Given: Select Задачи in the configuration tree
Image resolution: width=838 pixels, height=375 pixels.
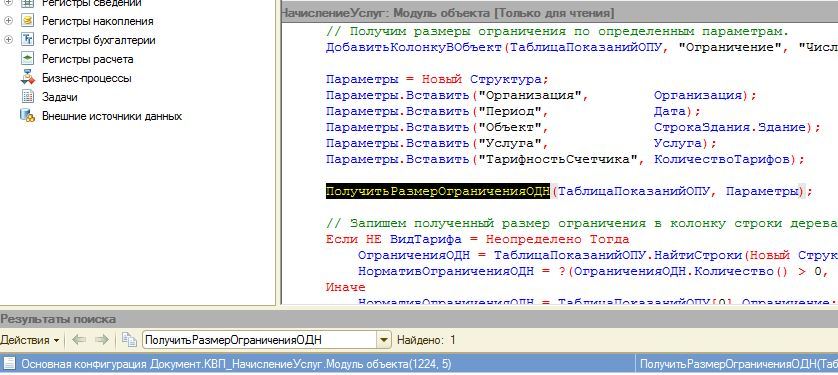Looking at the screenshot, I should (60, 97).
